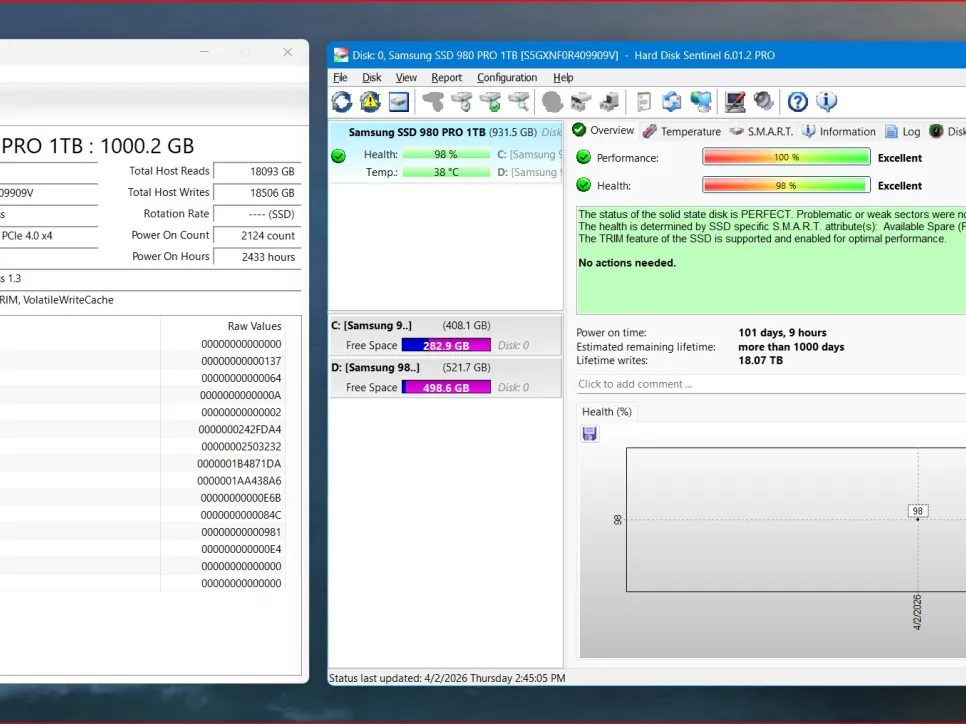Click the speaker sound toolbar icon
The height and width of the screenshot is (724, 966).
click(x=764, y=101)
